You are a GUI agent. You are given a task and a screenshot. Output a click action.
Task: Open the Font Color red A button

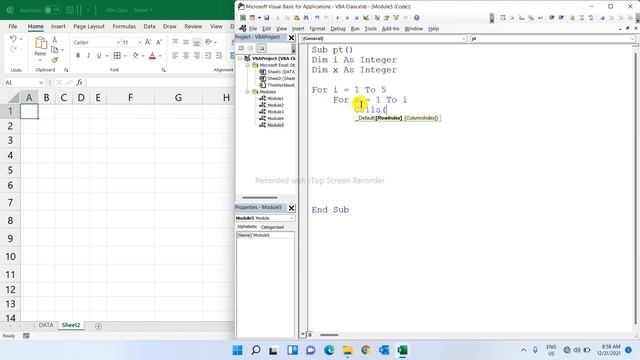[152, 56]
